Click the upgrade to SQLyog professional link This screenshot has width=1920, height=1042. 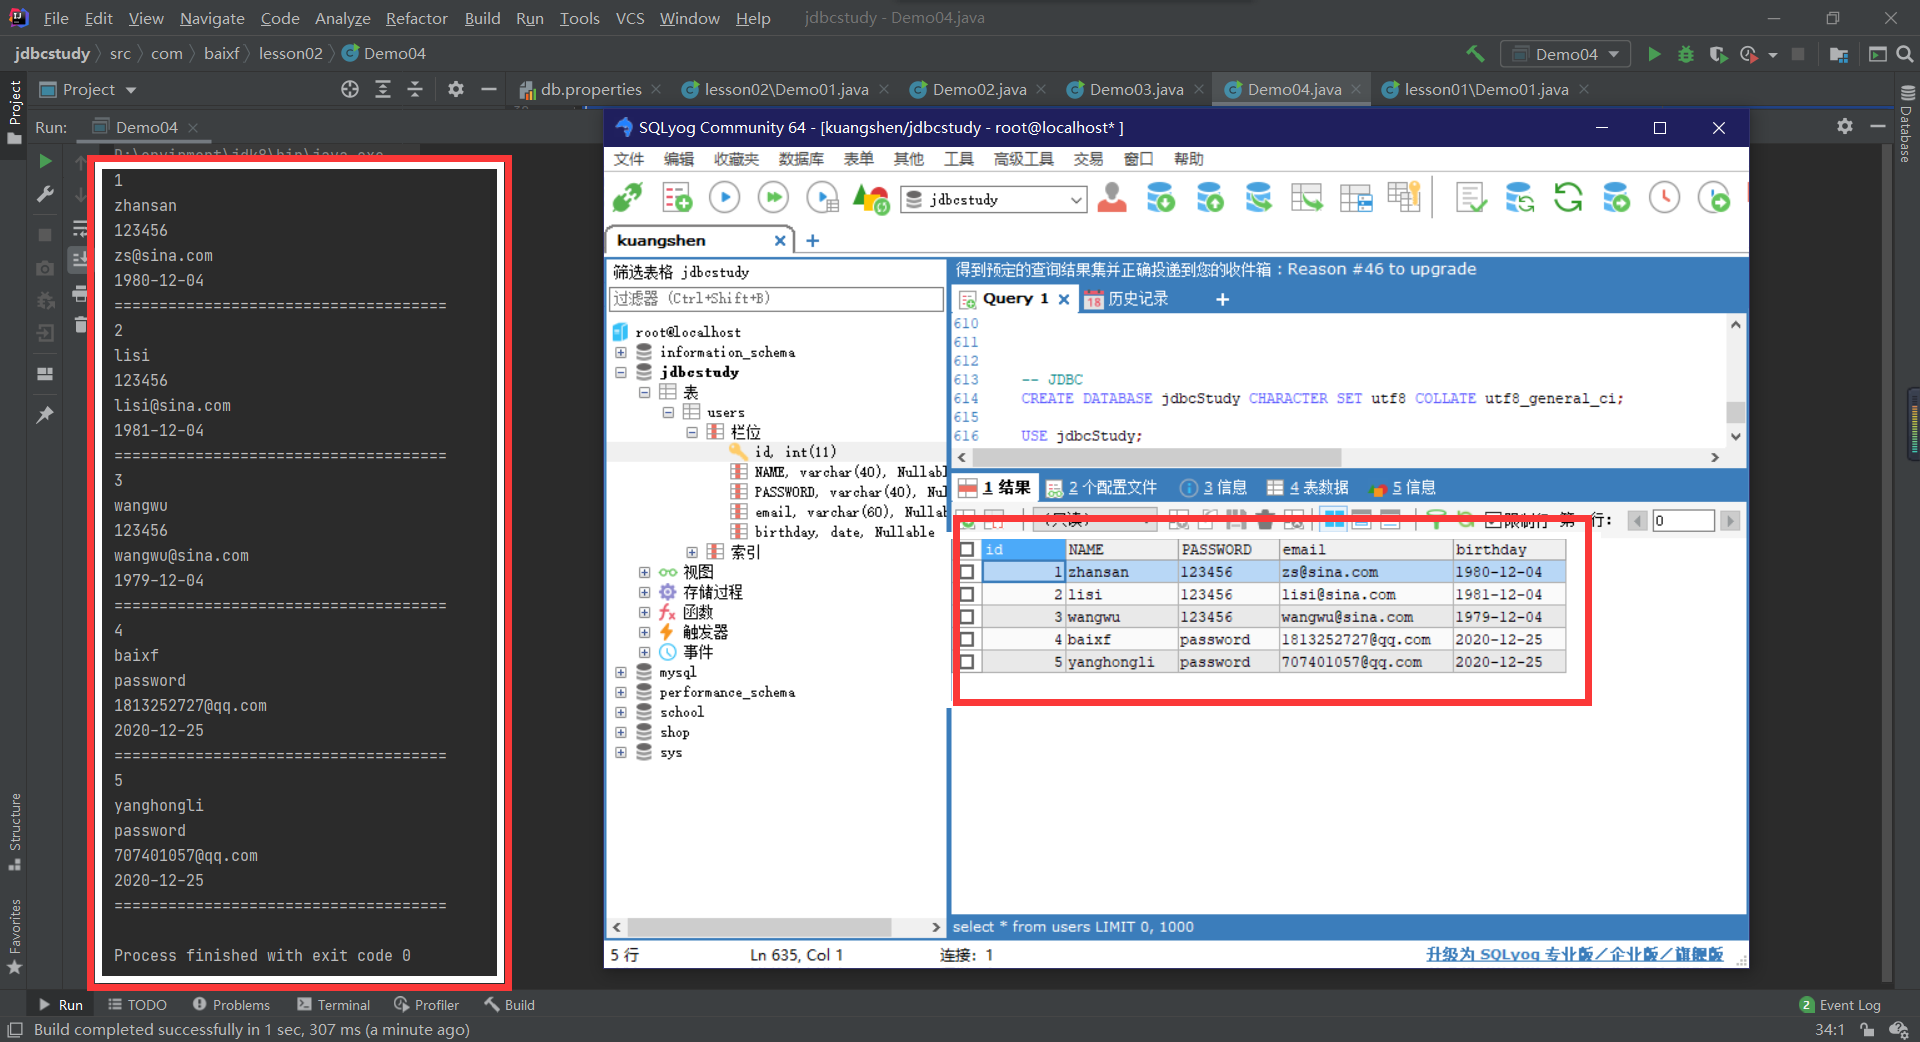point(1574,954)
